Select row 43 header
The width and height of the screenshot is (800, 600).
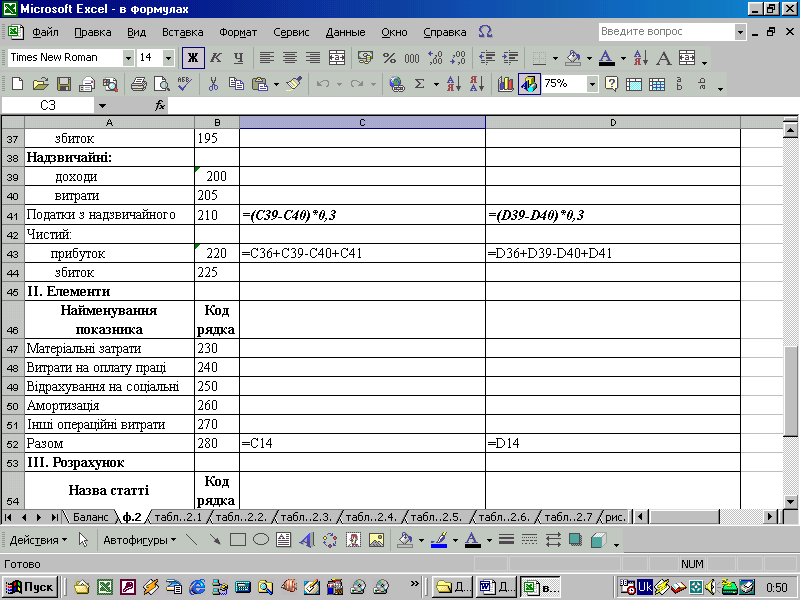tap(12, 254)
